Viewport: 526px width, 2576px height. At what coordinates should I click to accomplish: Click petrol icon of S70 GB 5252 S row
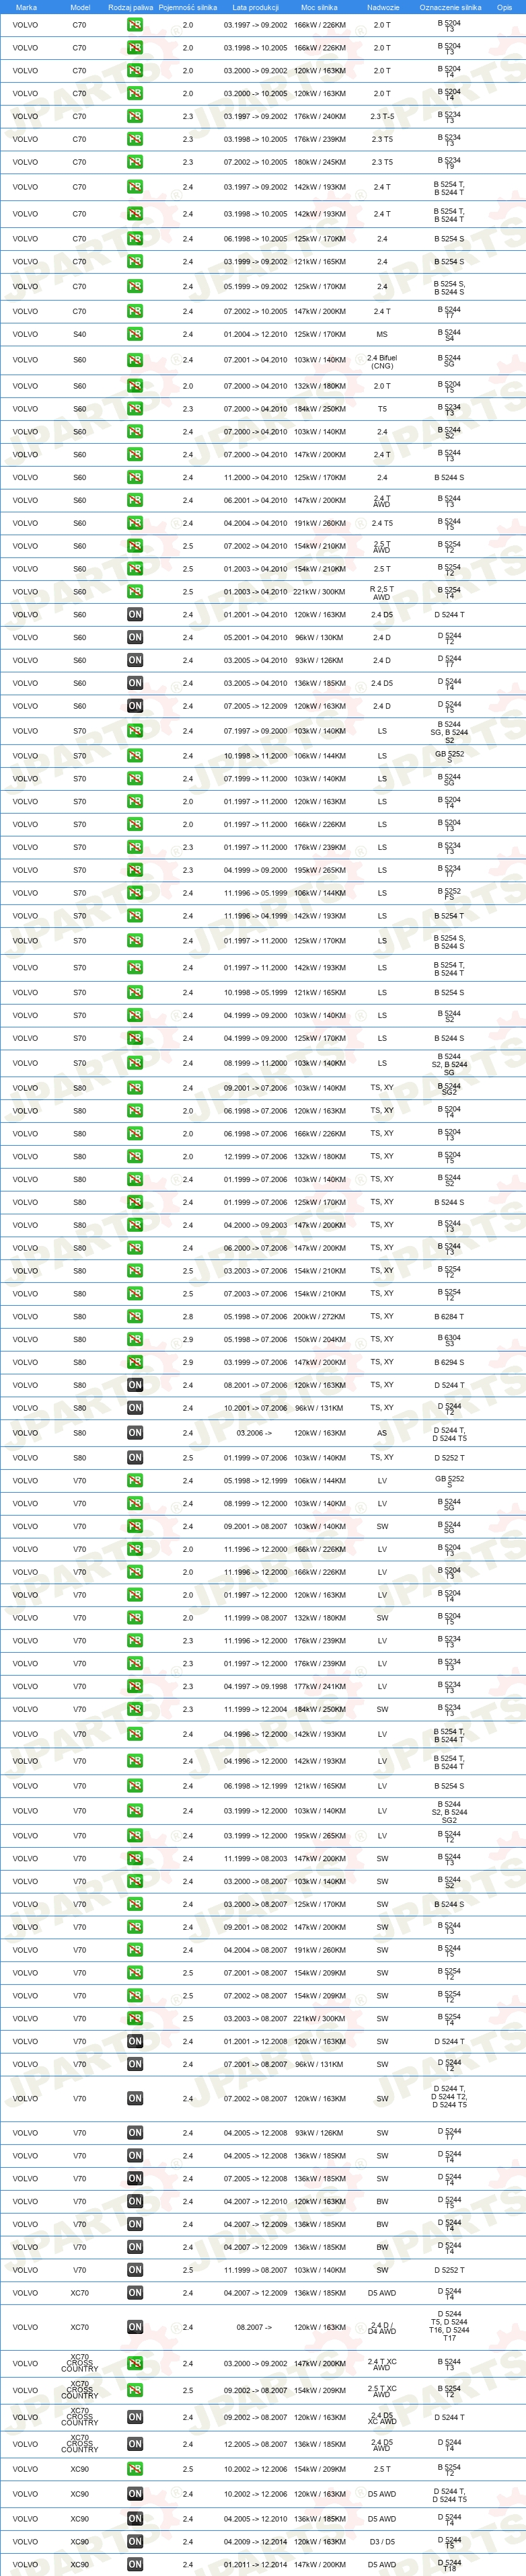(x=135, y=756)
